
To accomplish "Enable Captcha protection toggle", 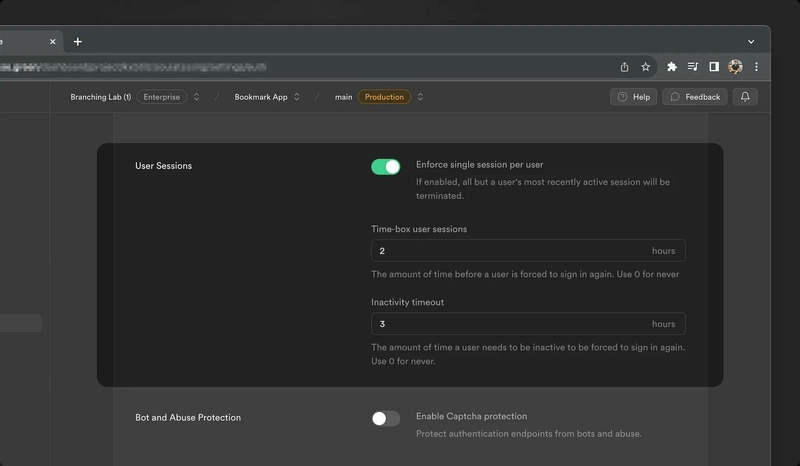I will coord(386,419).
